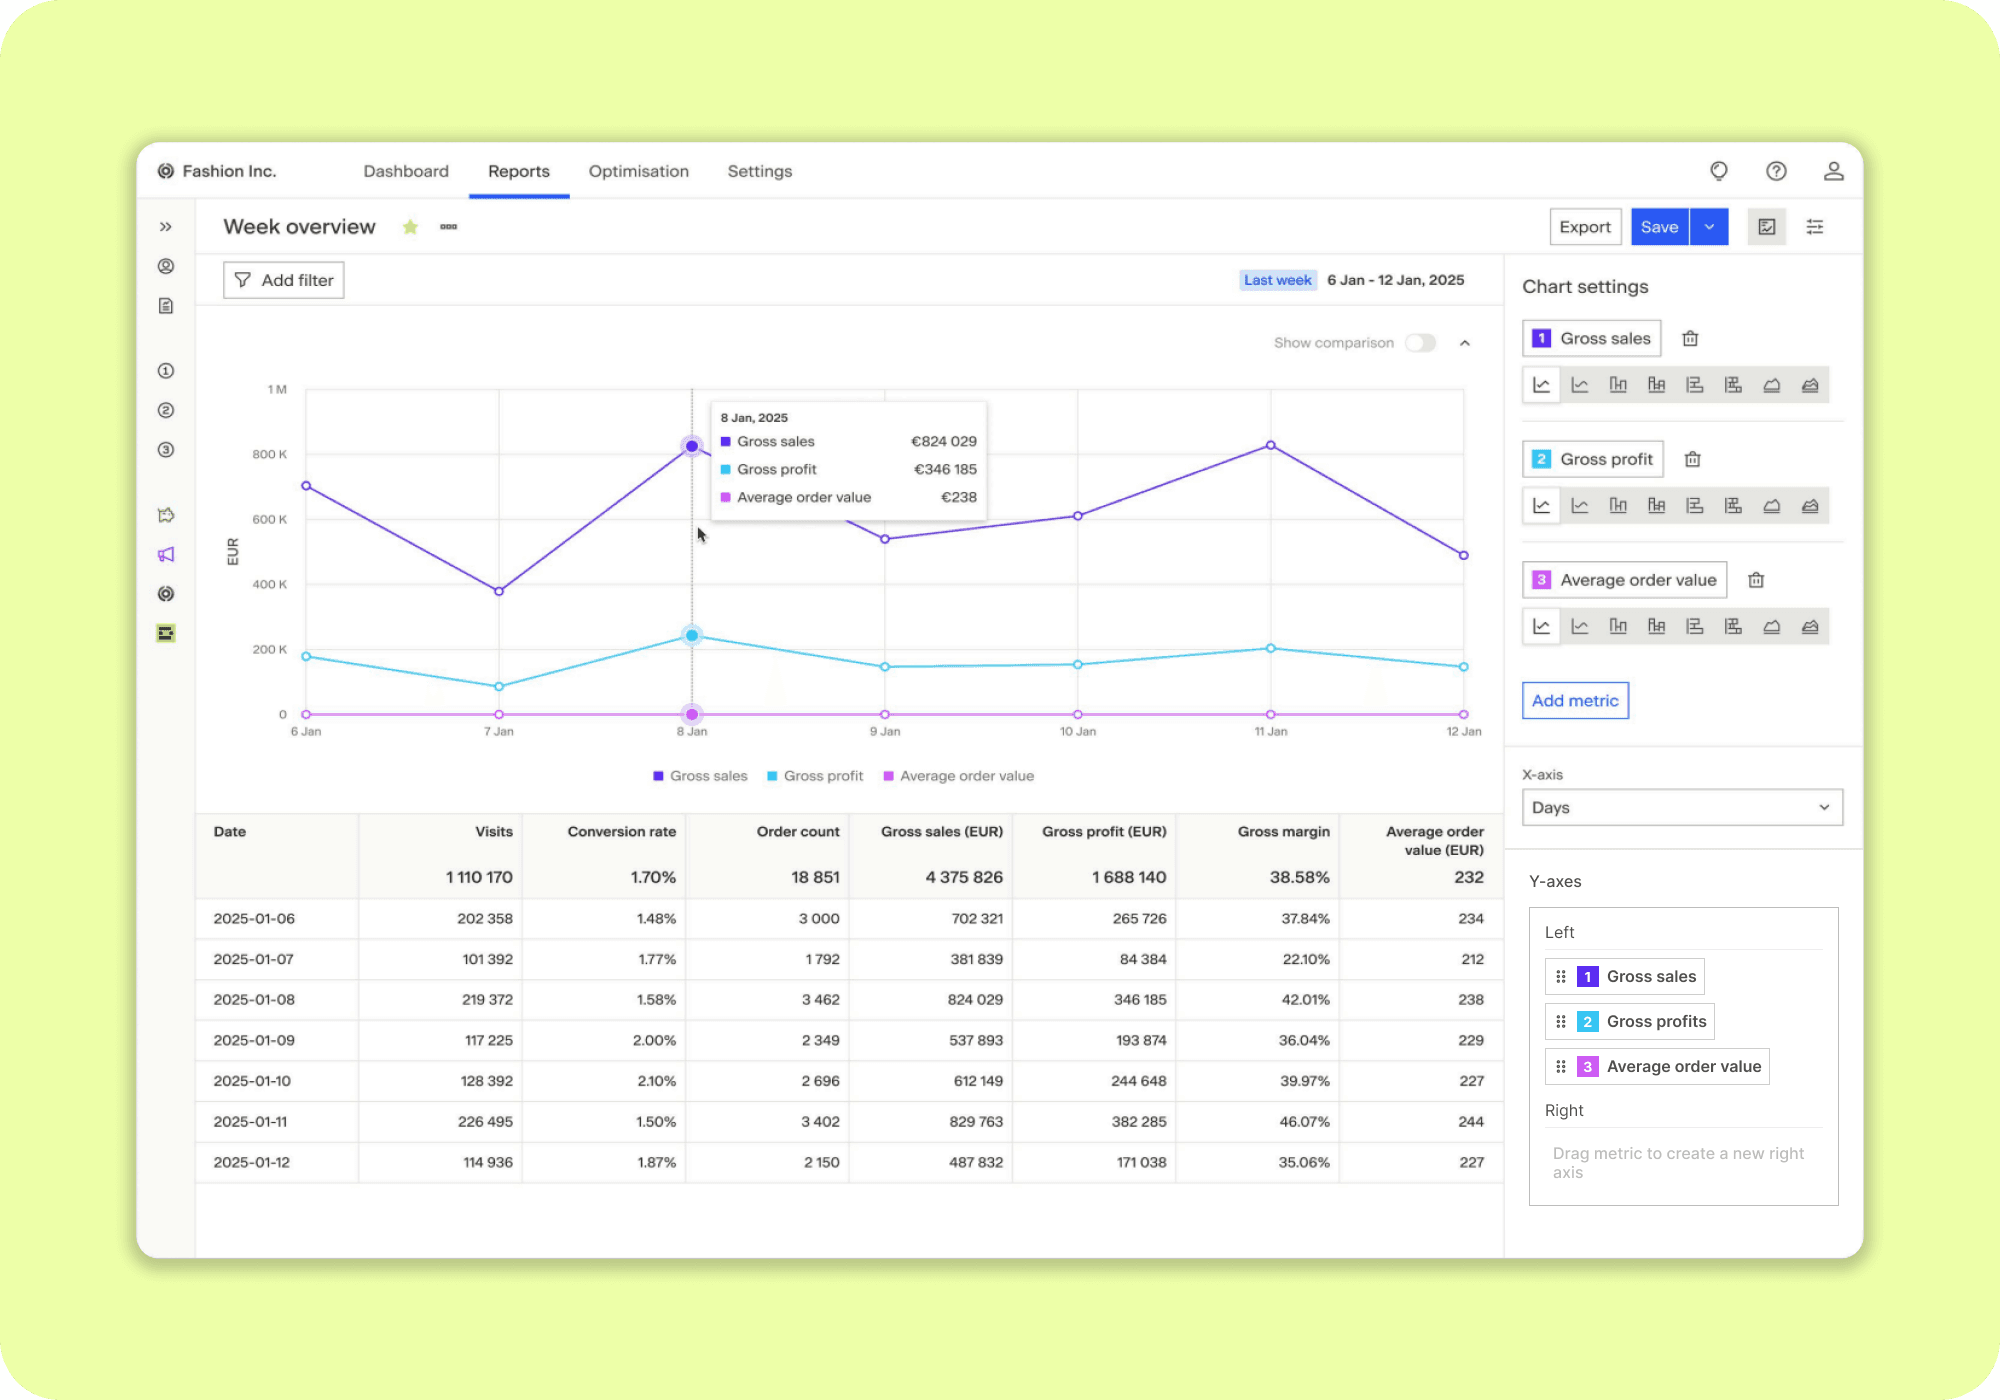This screenshot has width=2000, height=1400.
Task: Open the X-axis Days dropdown
Action: [x=1682, y=808]
